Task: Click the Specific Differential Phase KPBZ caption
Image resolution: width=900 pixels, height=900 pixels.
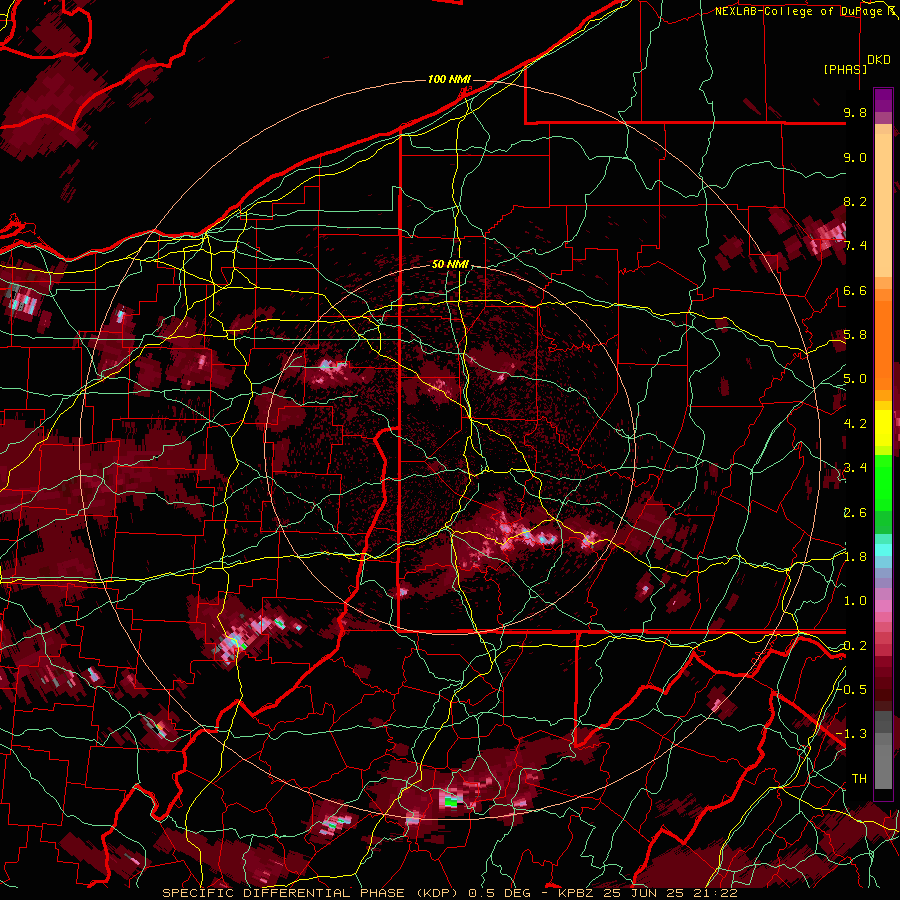Action: tap(449, 893)
